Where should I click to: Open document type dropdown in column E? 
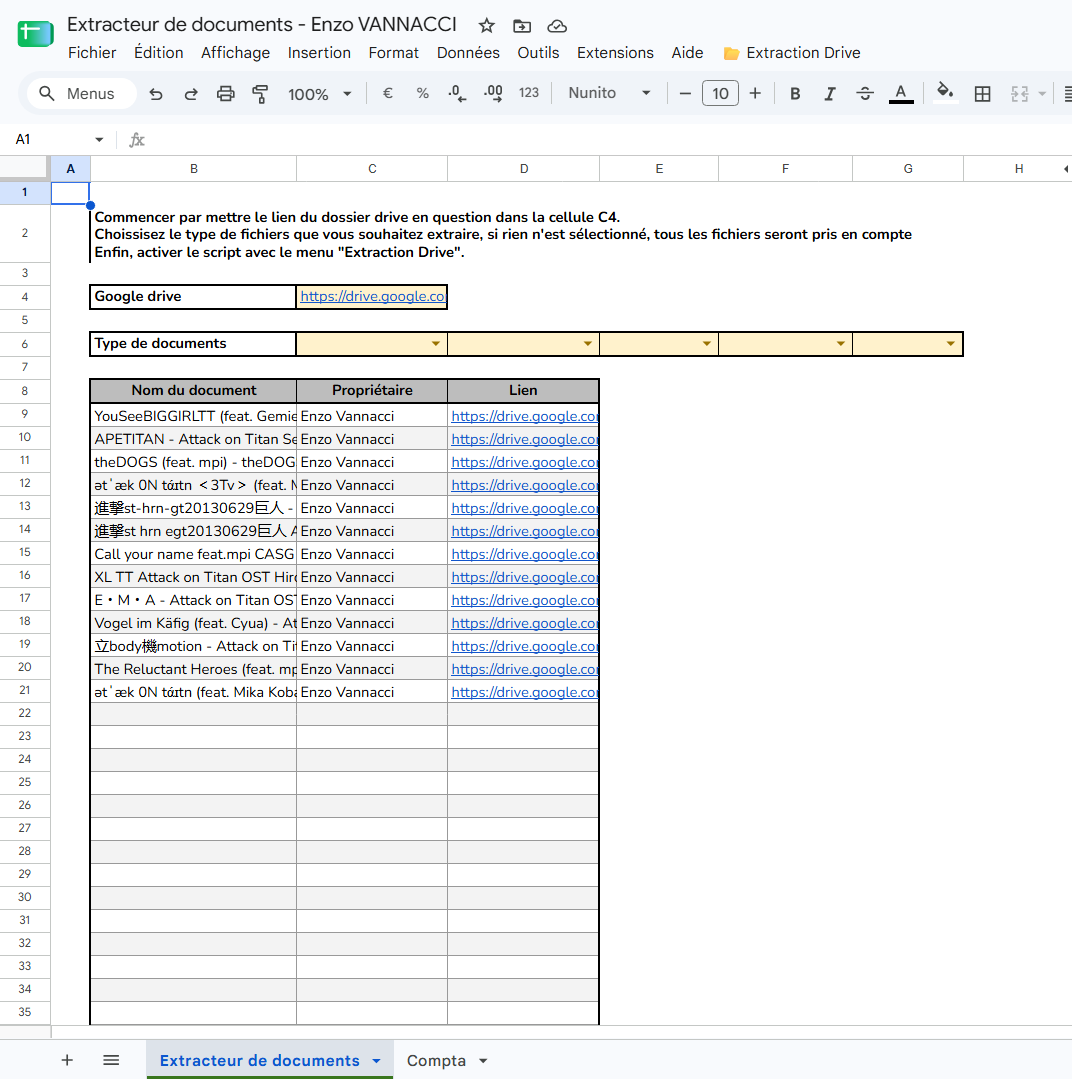707,343
